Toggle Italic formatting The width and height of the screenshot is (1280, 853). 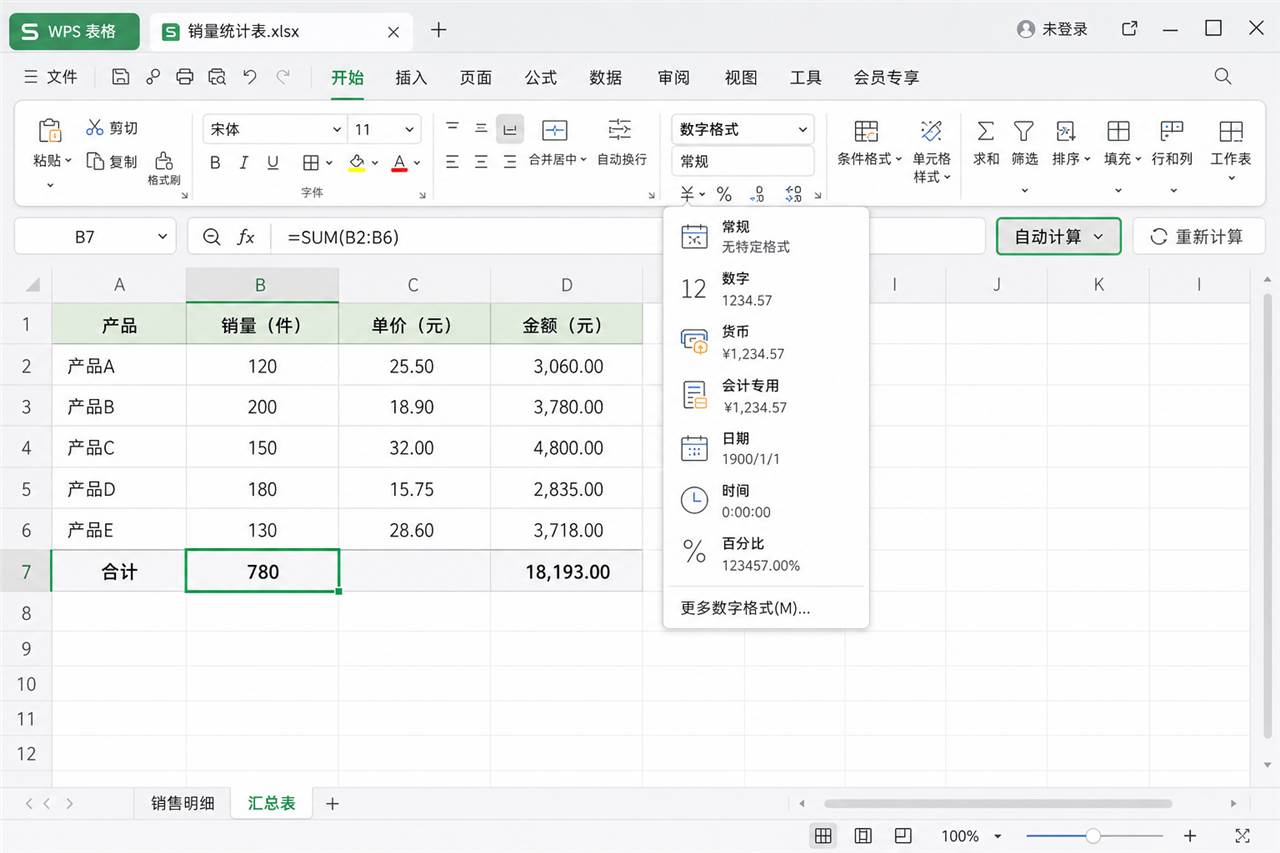tap(244, 162)
